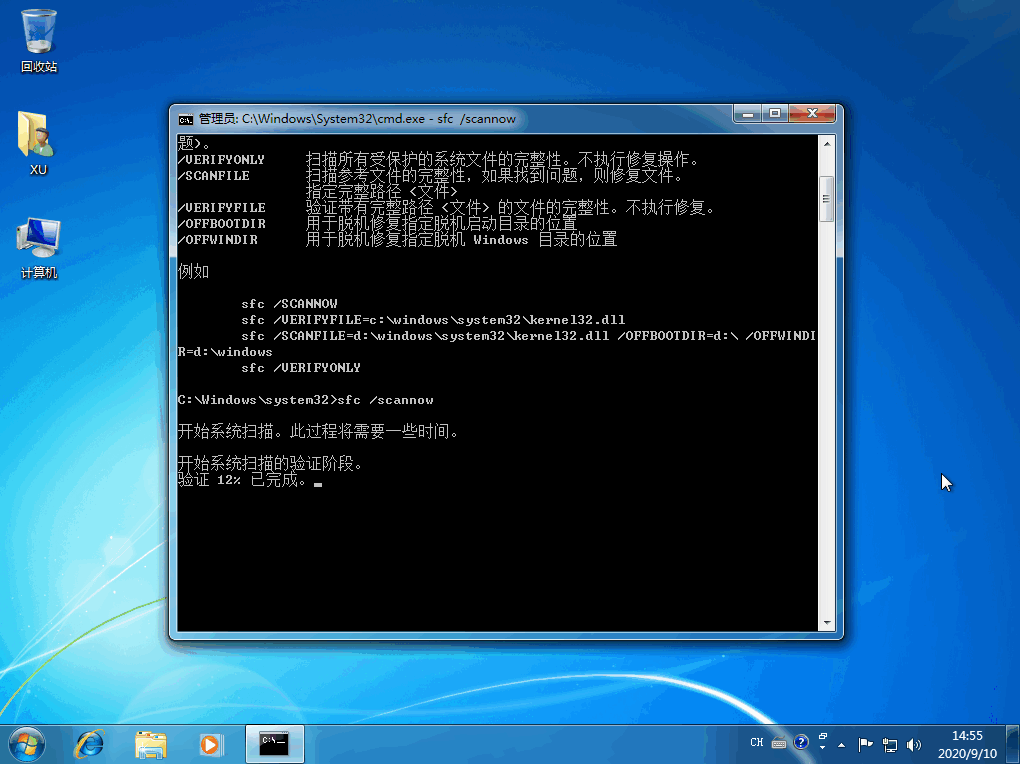Viewport: 1020px width, 764px height.
Task: Open language bar help question mark
Action: (801, 743)
